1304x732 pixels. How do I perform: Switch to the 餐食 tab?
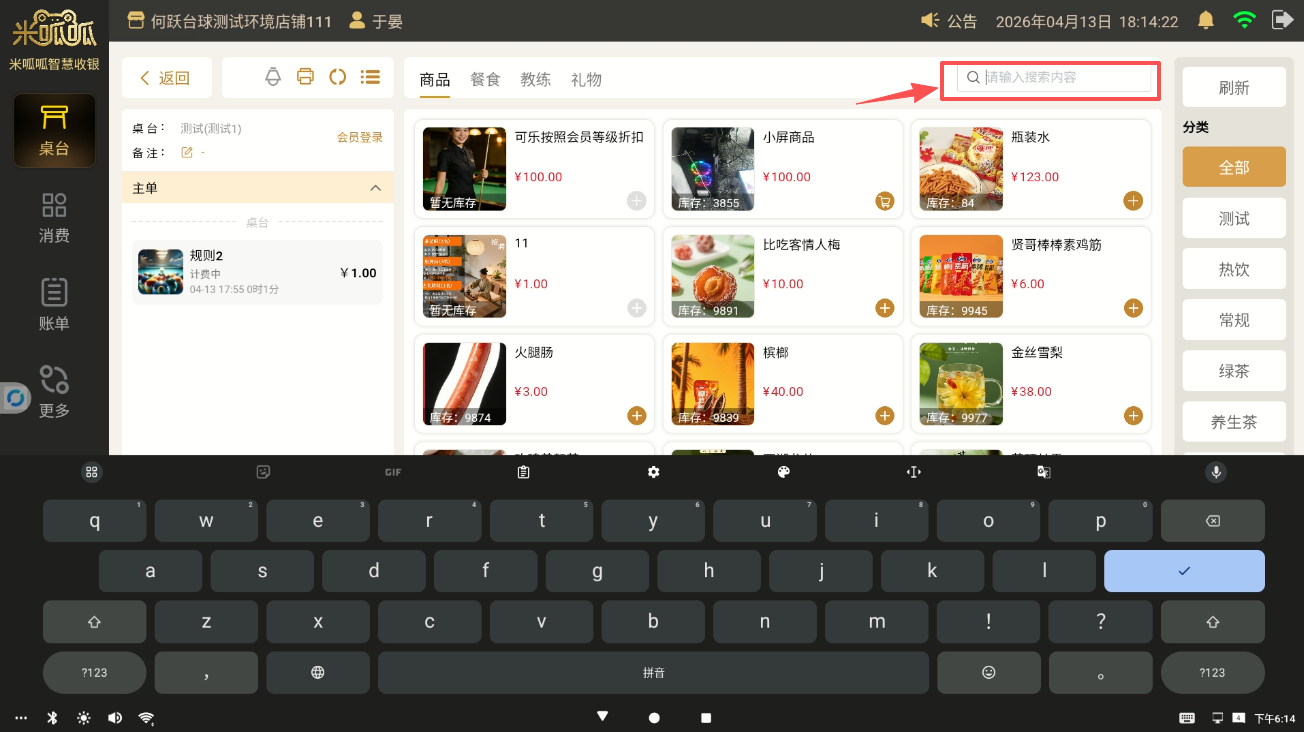(485, 80)
